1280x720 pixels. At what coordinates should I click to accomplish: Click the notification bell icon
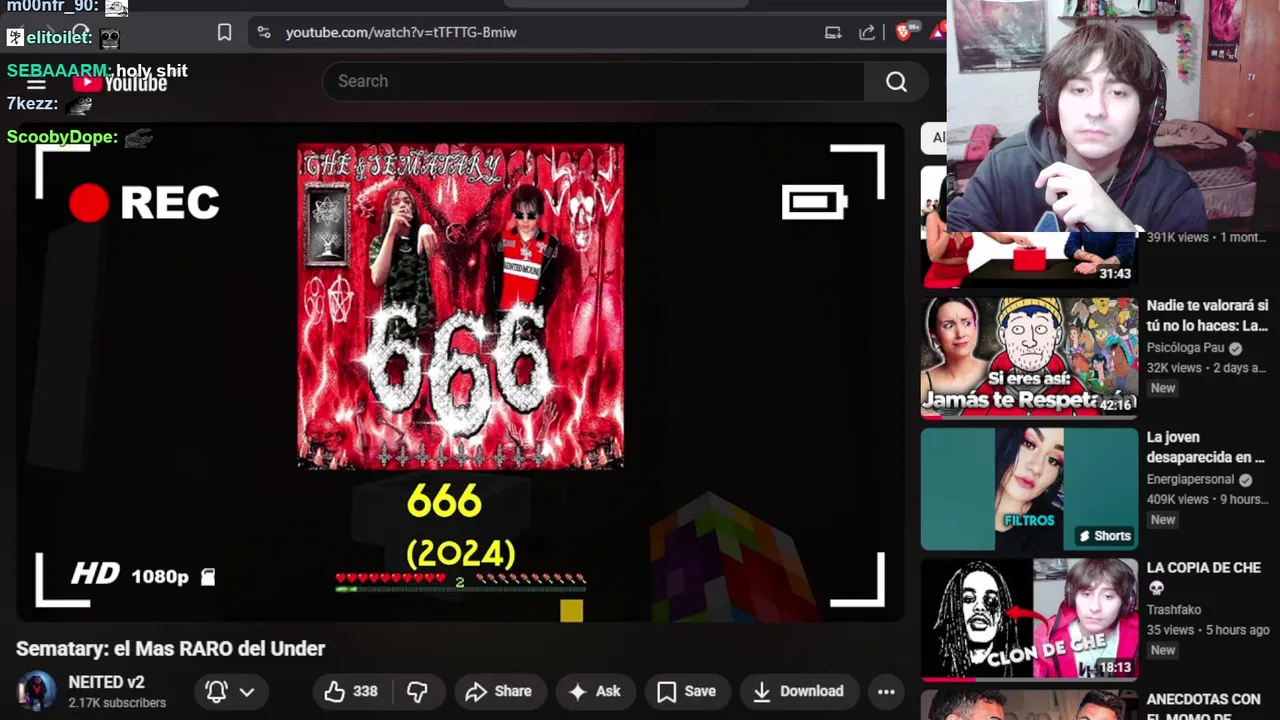216,691
